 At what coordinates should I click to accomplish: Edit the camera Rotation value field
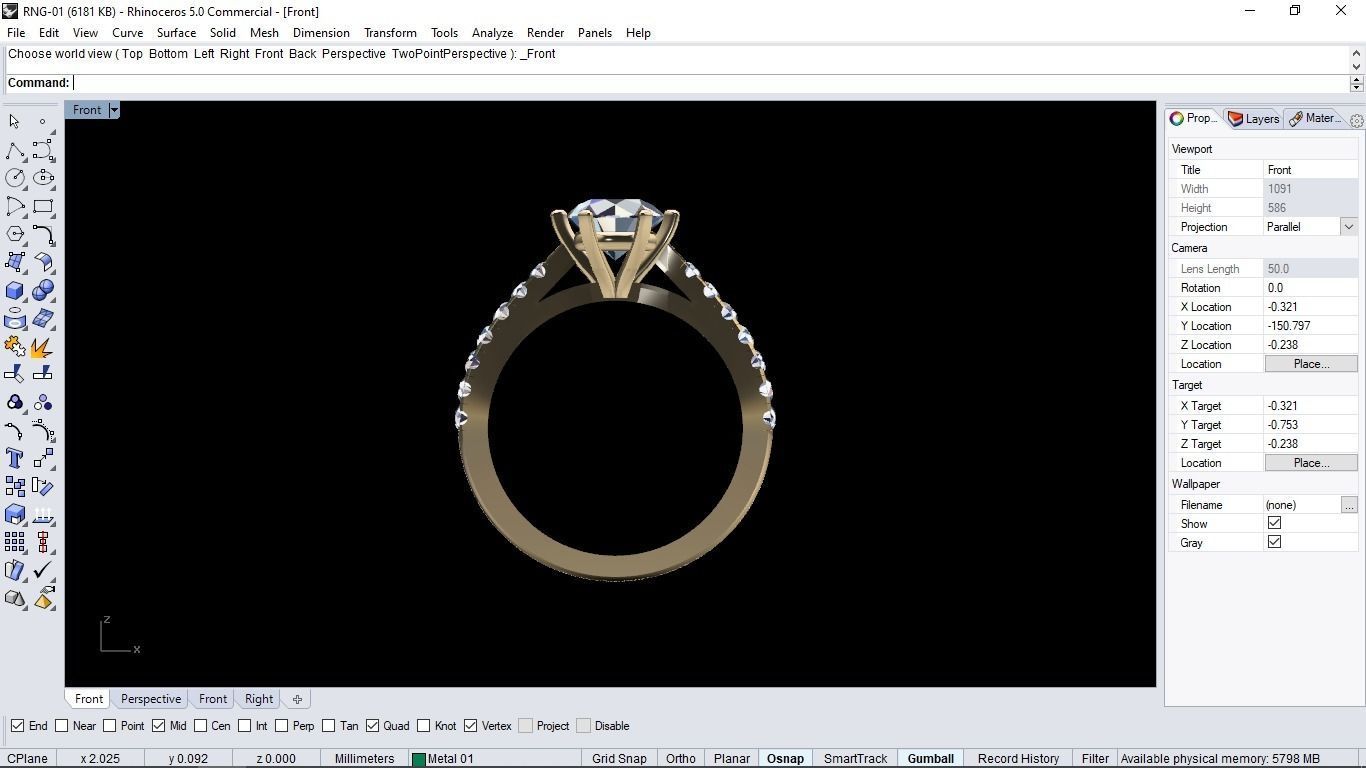tap(1311, 288)
